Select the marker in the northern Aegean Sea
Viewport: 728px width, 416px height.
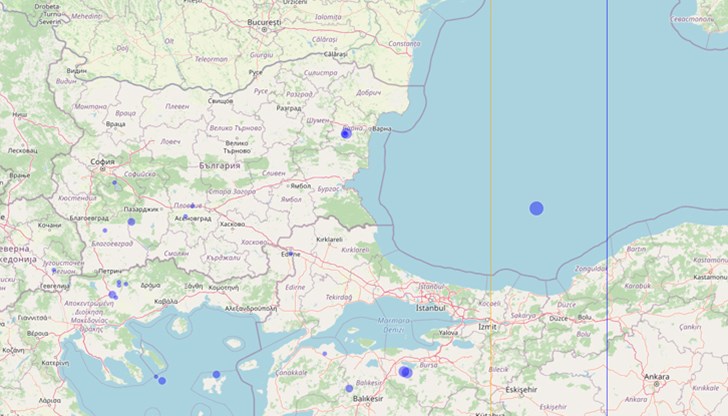[216, 375]
